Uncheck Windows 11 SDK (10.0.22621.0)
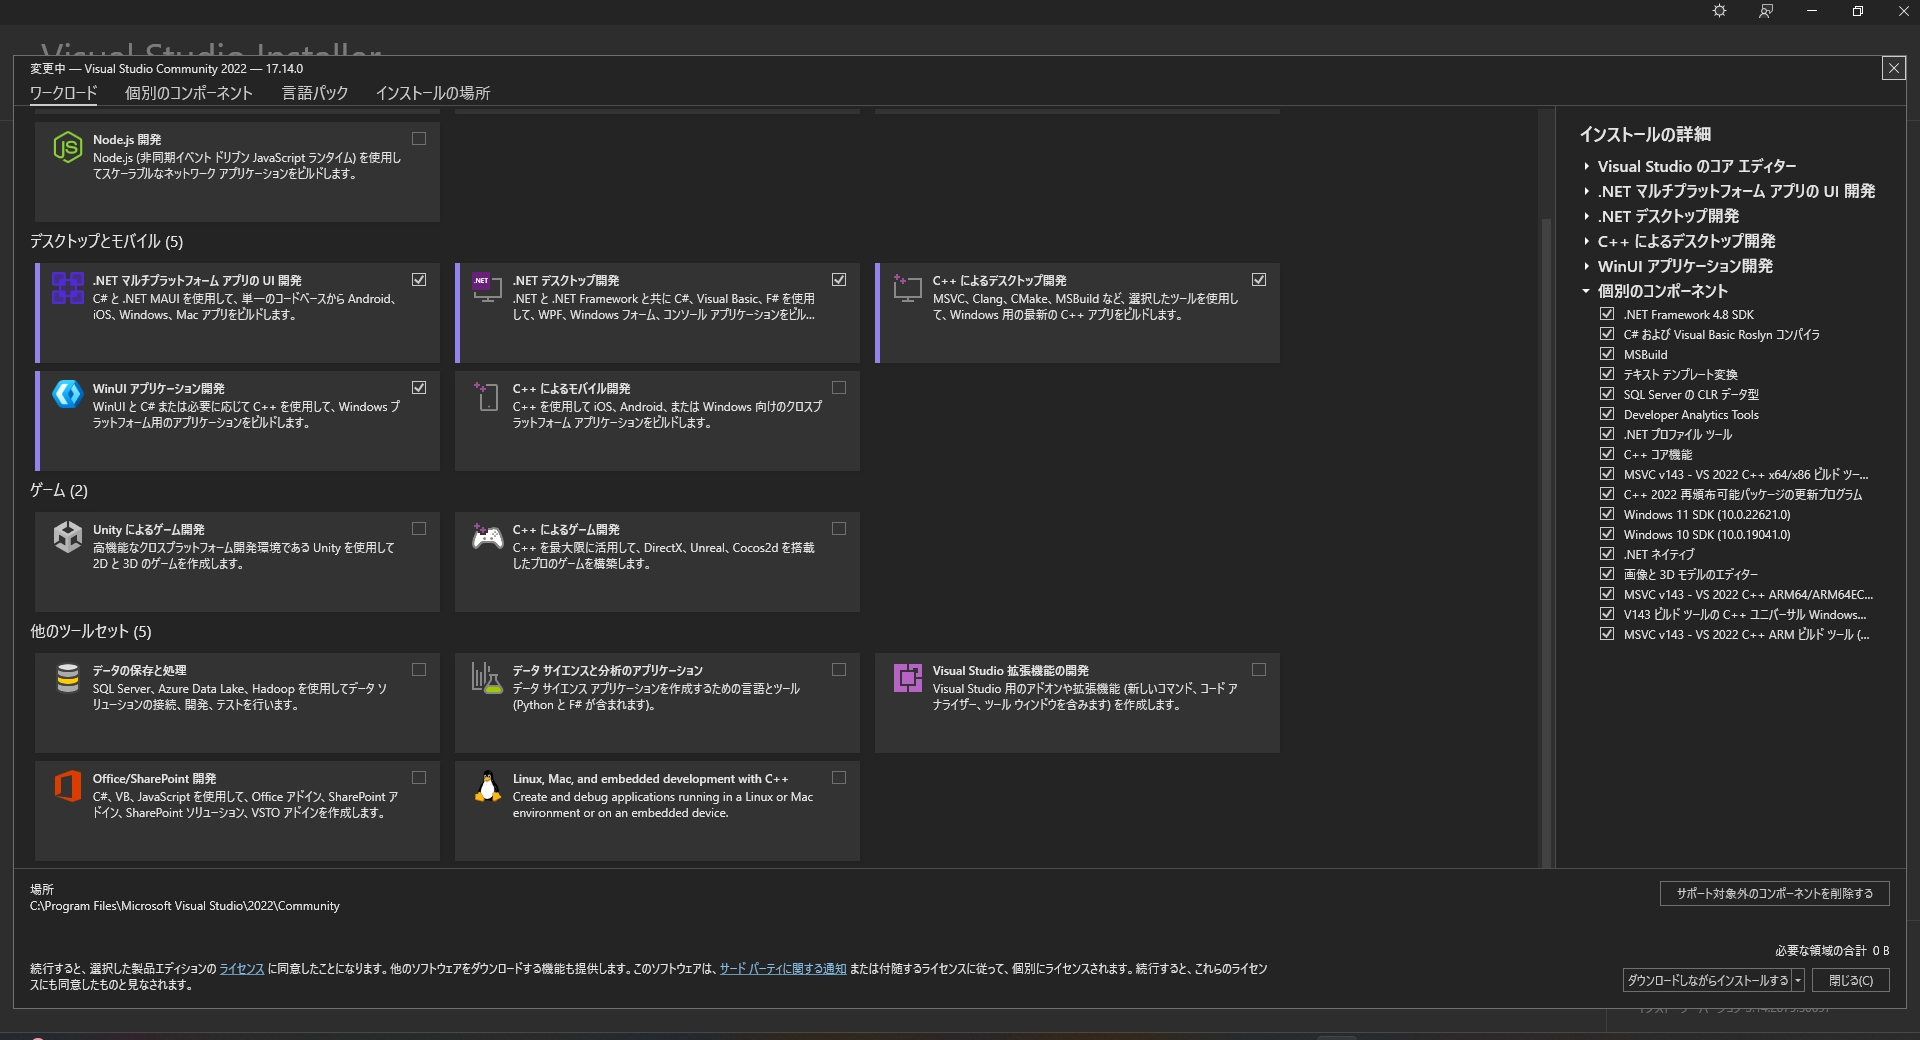 [1607, 514]
